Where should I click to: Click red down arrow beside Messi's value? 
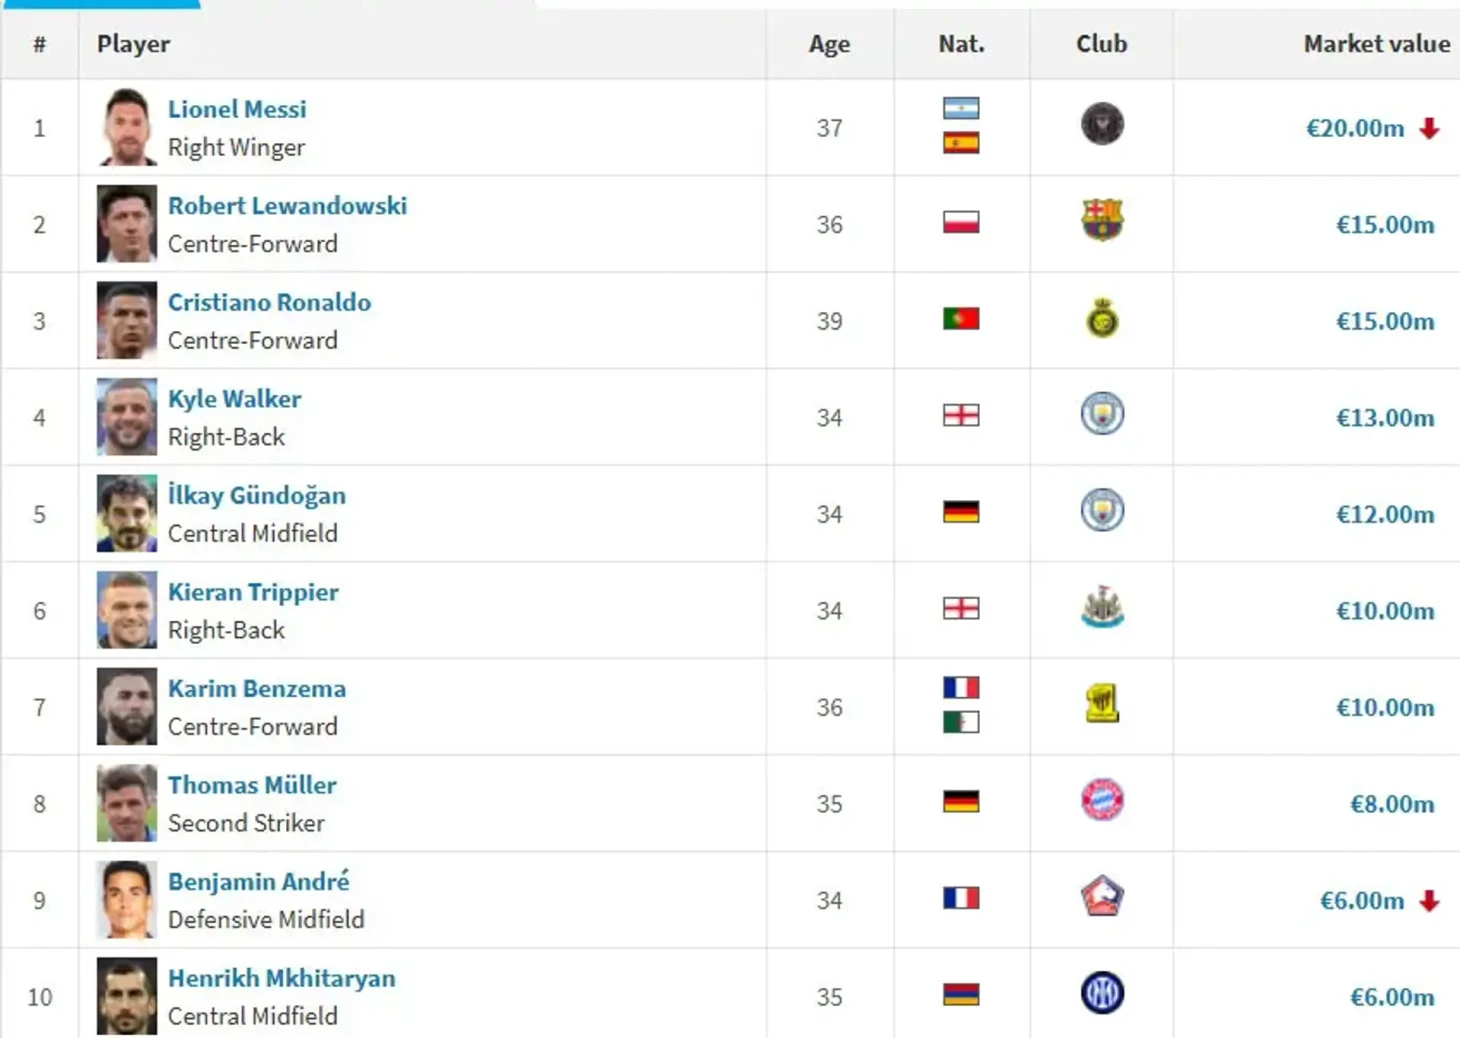click(x=1429, y=128)
